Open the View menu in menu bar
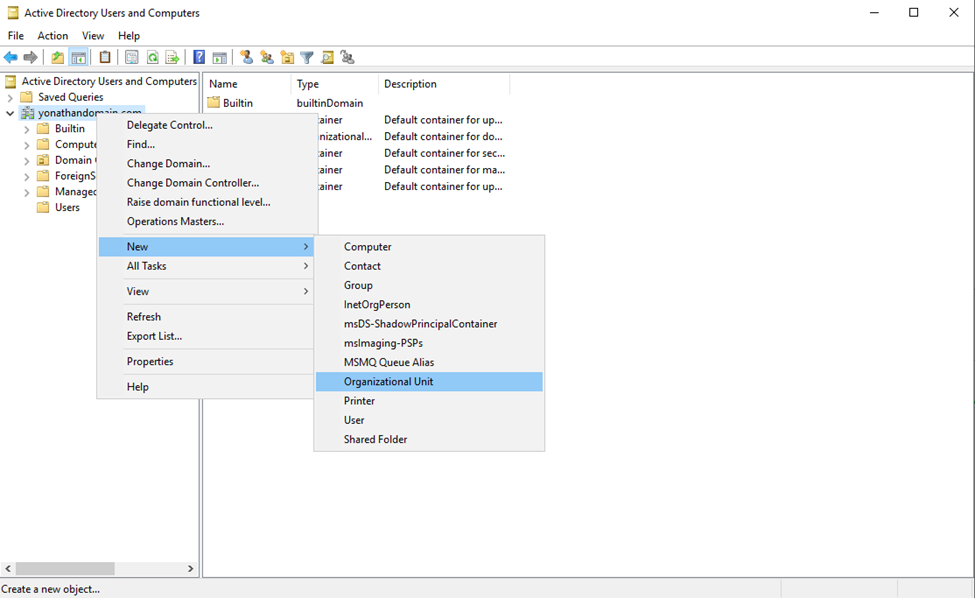The image size is (975, 598). pos(93,36)
